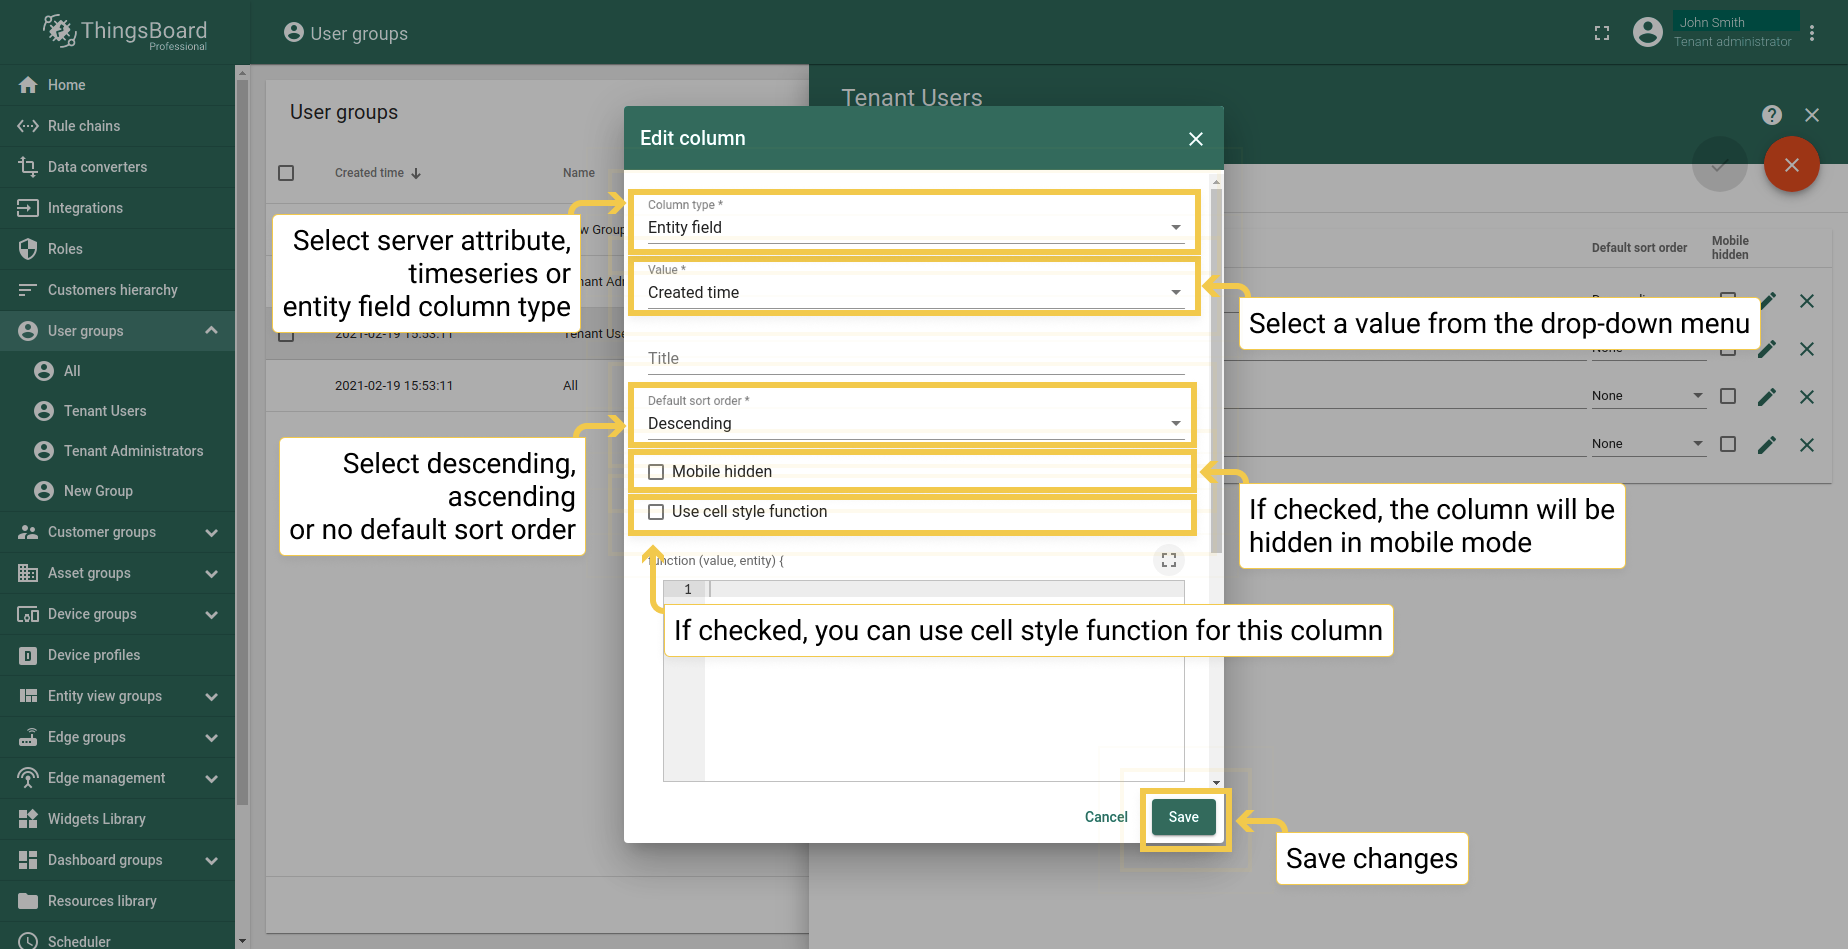Viewport: 1848px width, 949px height.
Task: Click the Widgets Library sidebar icon
Action: 28,819
